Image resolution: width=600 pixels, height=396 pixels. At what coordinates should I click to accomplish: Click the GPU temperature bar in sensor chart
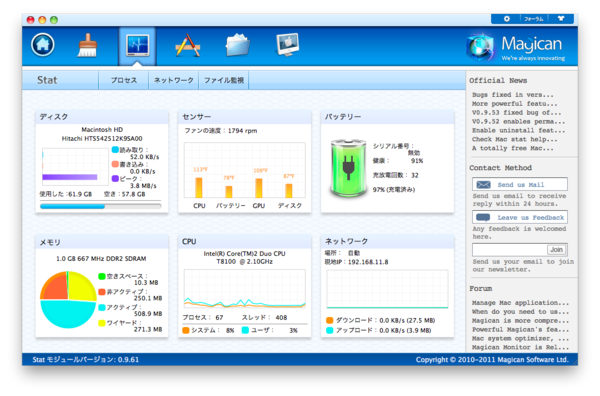[x=259, y=188]
